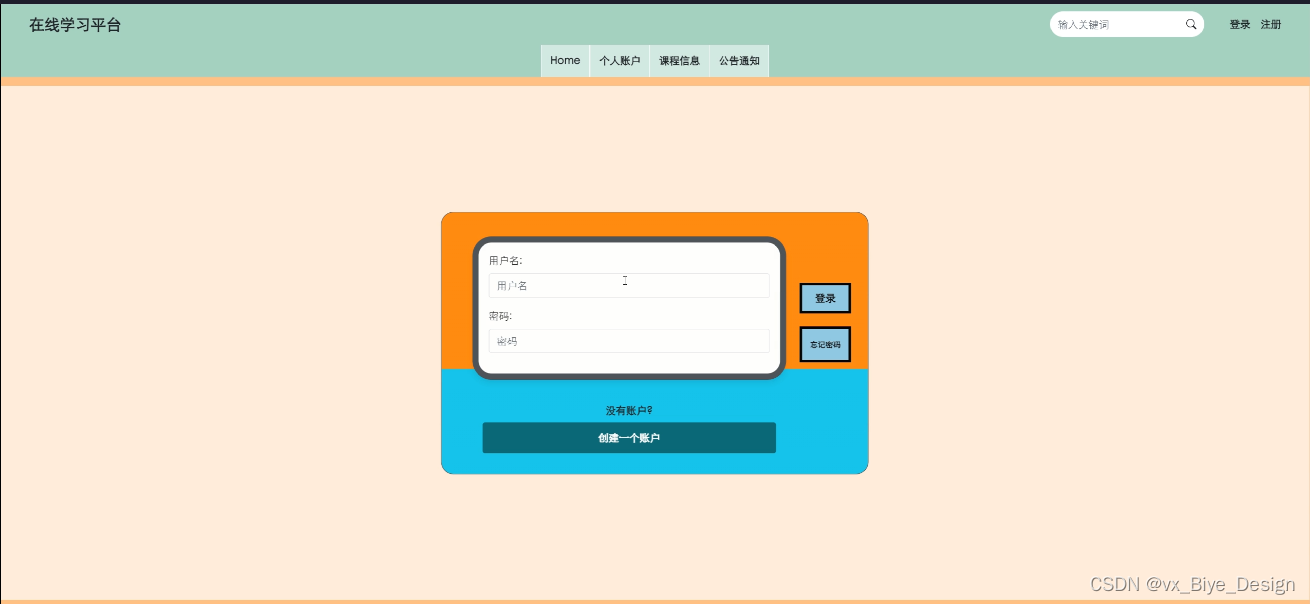
Task: Click the blue 登录 button
Action: [x=825, y=298]
